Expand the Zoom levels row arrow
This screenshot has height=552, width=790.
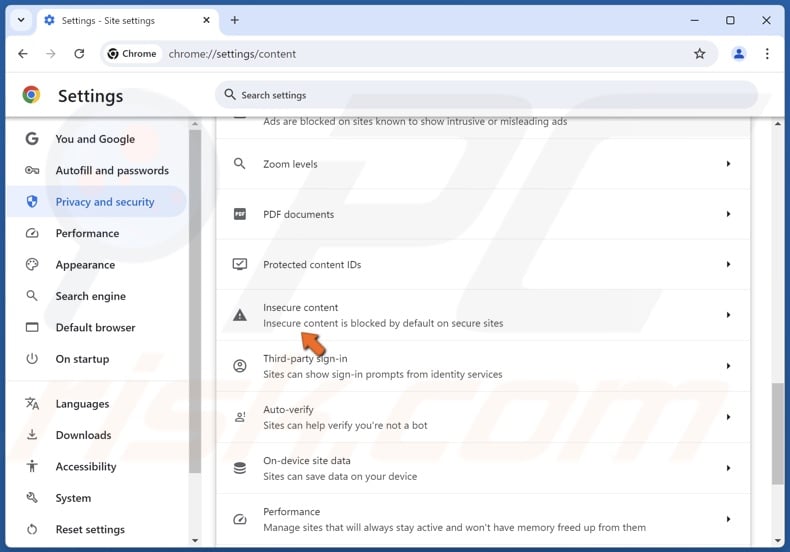click(728, 164)
